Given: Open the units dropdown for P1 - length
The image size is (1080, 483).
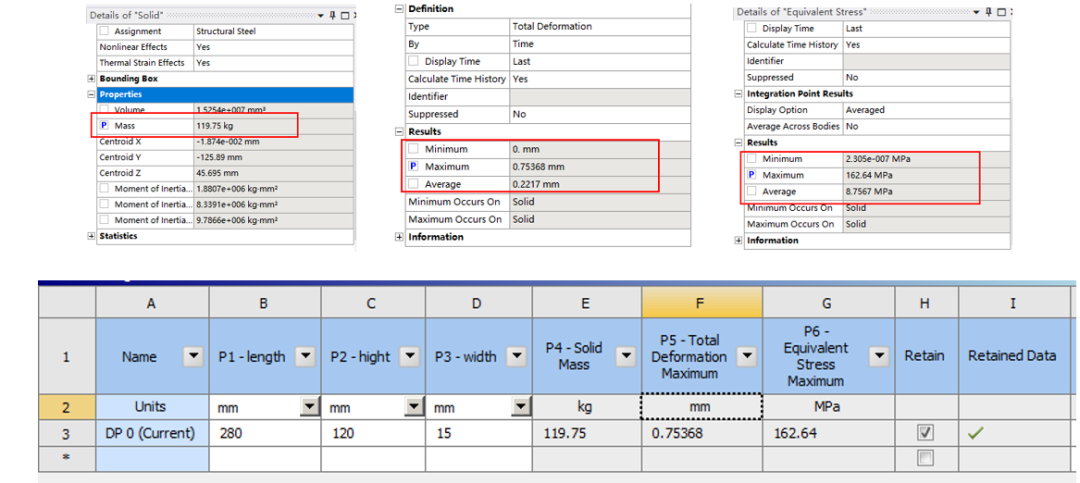Looking at the screenshot, I should 309,407.
